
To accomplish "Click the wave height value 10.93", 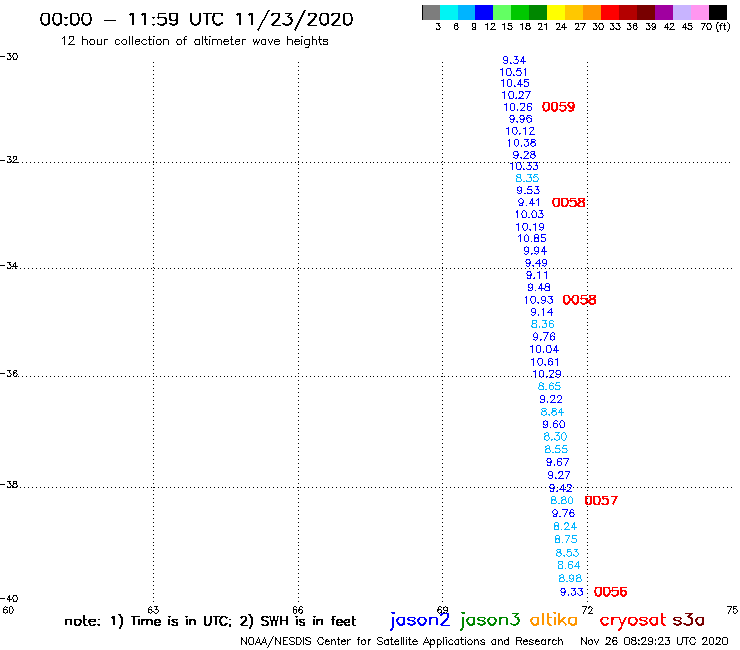I will (538, 300).
